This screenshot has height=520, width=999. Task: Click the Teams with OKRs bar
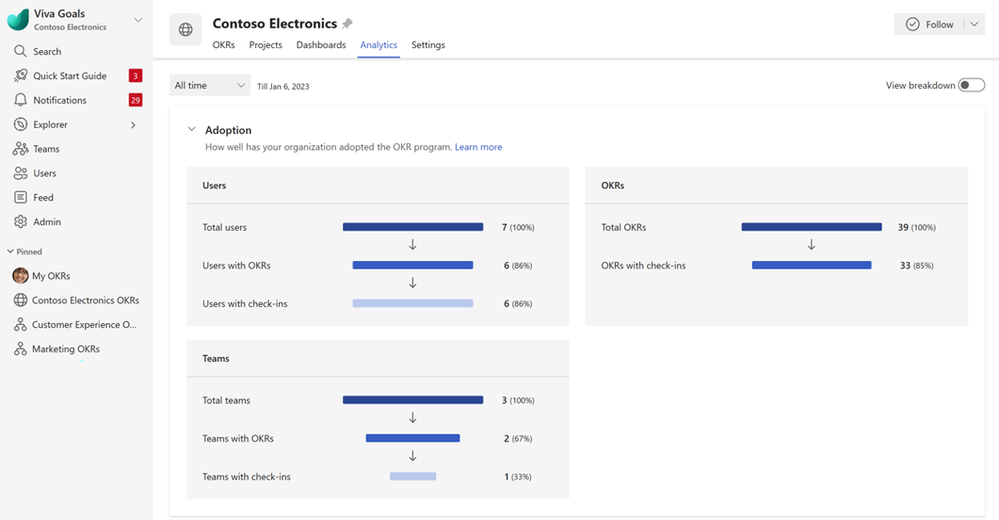click(413, 438)
